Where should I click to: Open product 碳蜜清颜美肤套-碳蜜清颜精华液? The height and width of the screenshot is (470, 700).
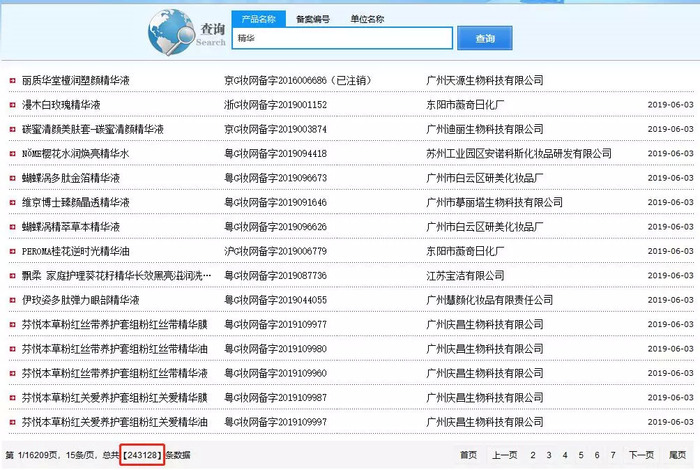coord(93,129)
